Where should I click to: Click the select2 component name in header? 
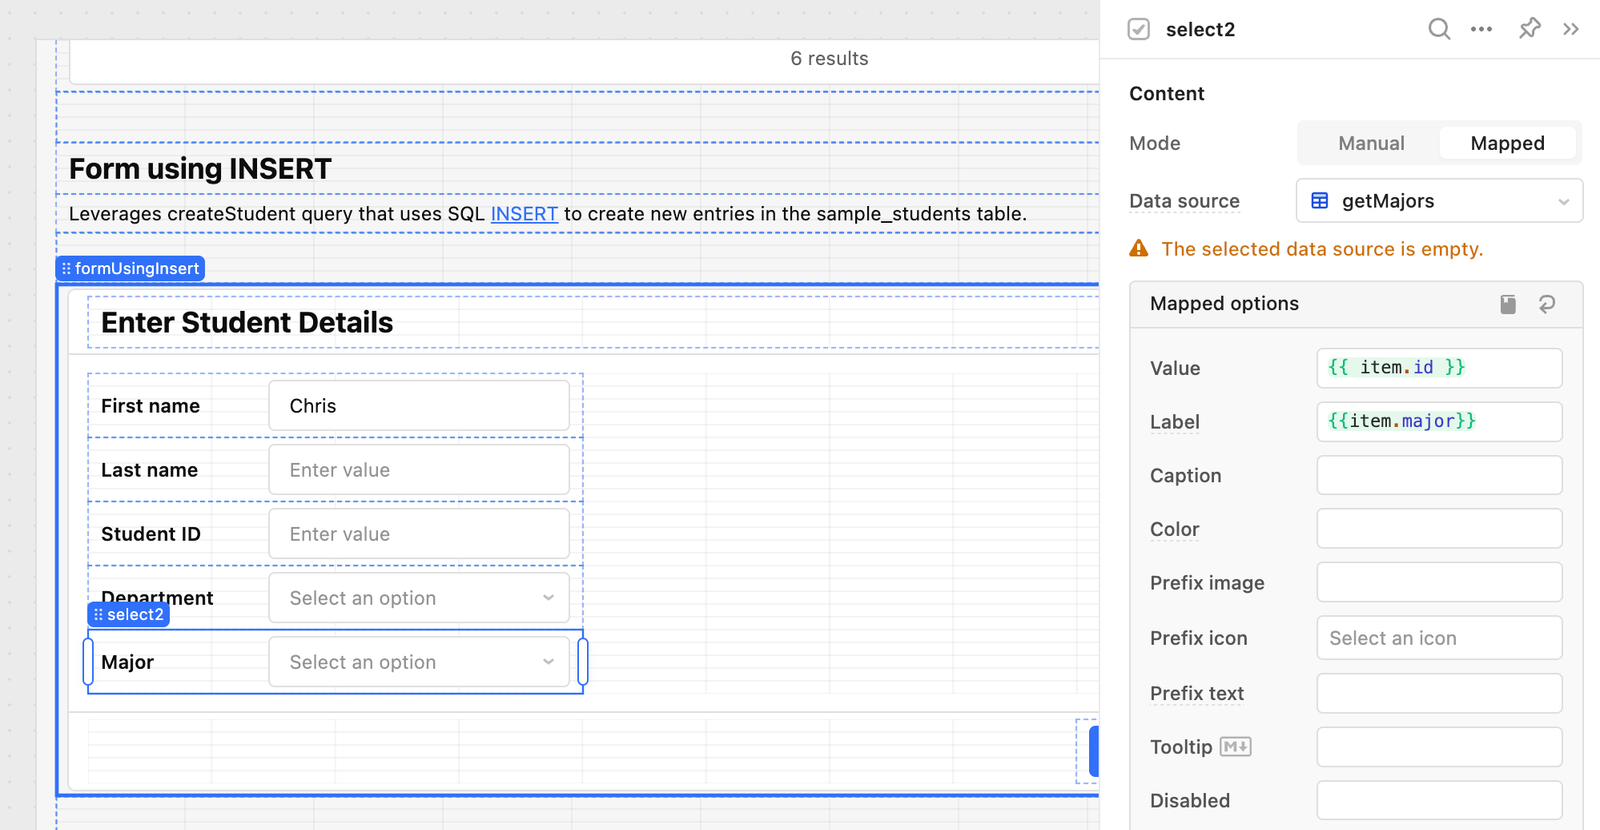point(1200,29)
